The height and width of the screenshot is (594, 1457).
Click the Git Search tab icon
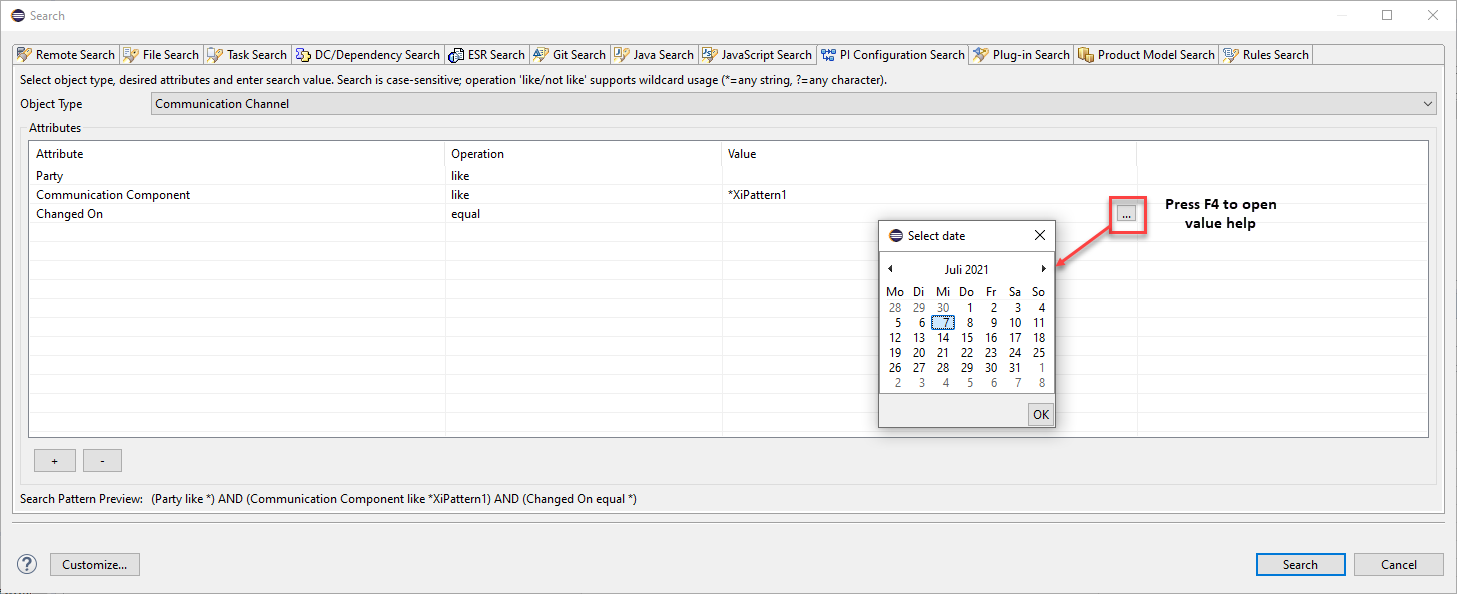(x=540, y=54)
